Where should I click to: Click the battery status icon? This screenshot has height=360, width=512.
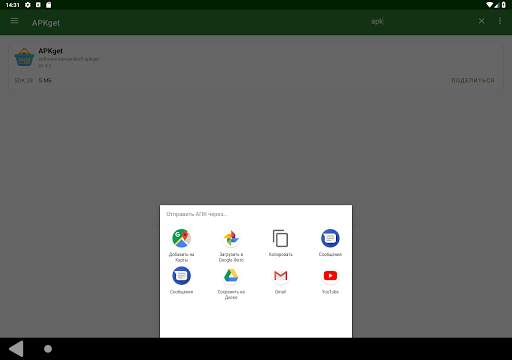click(504, 5)
